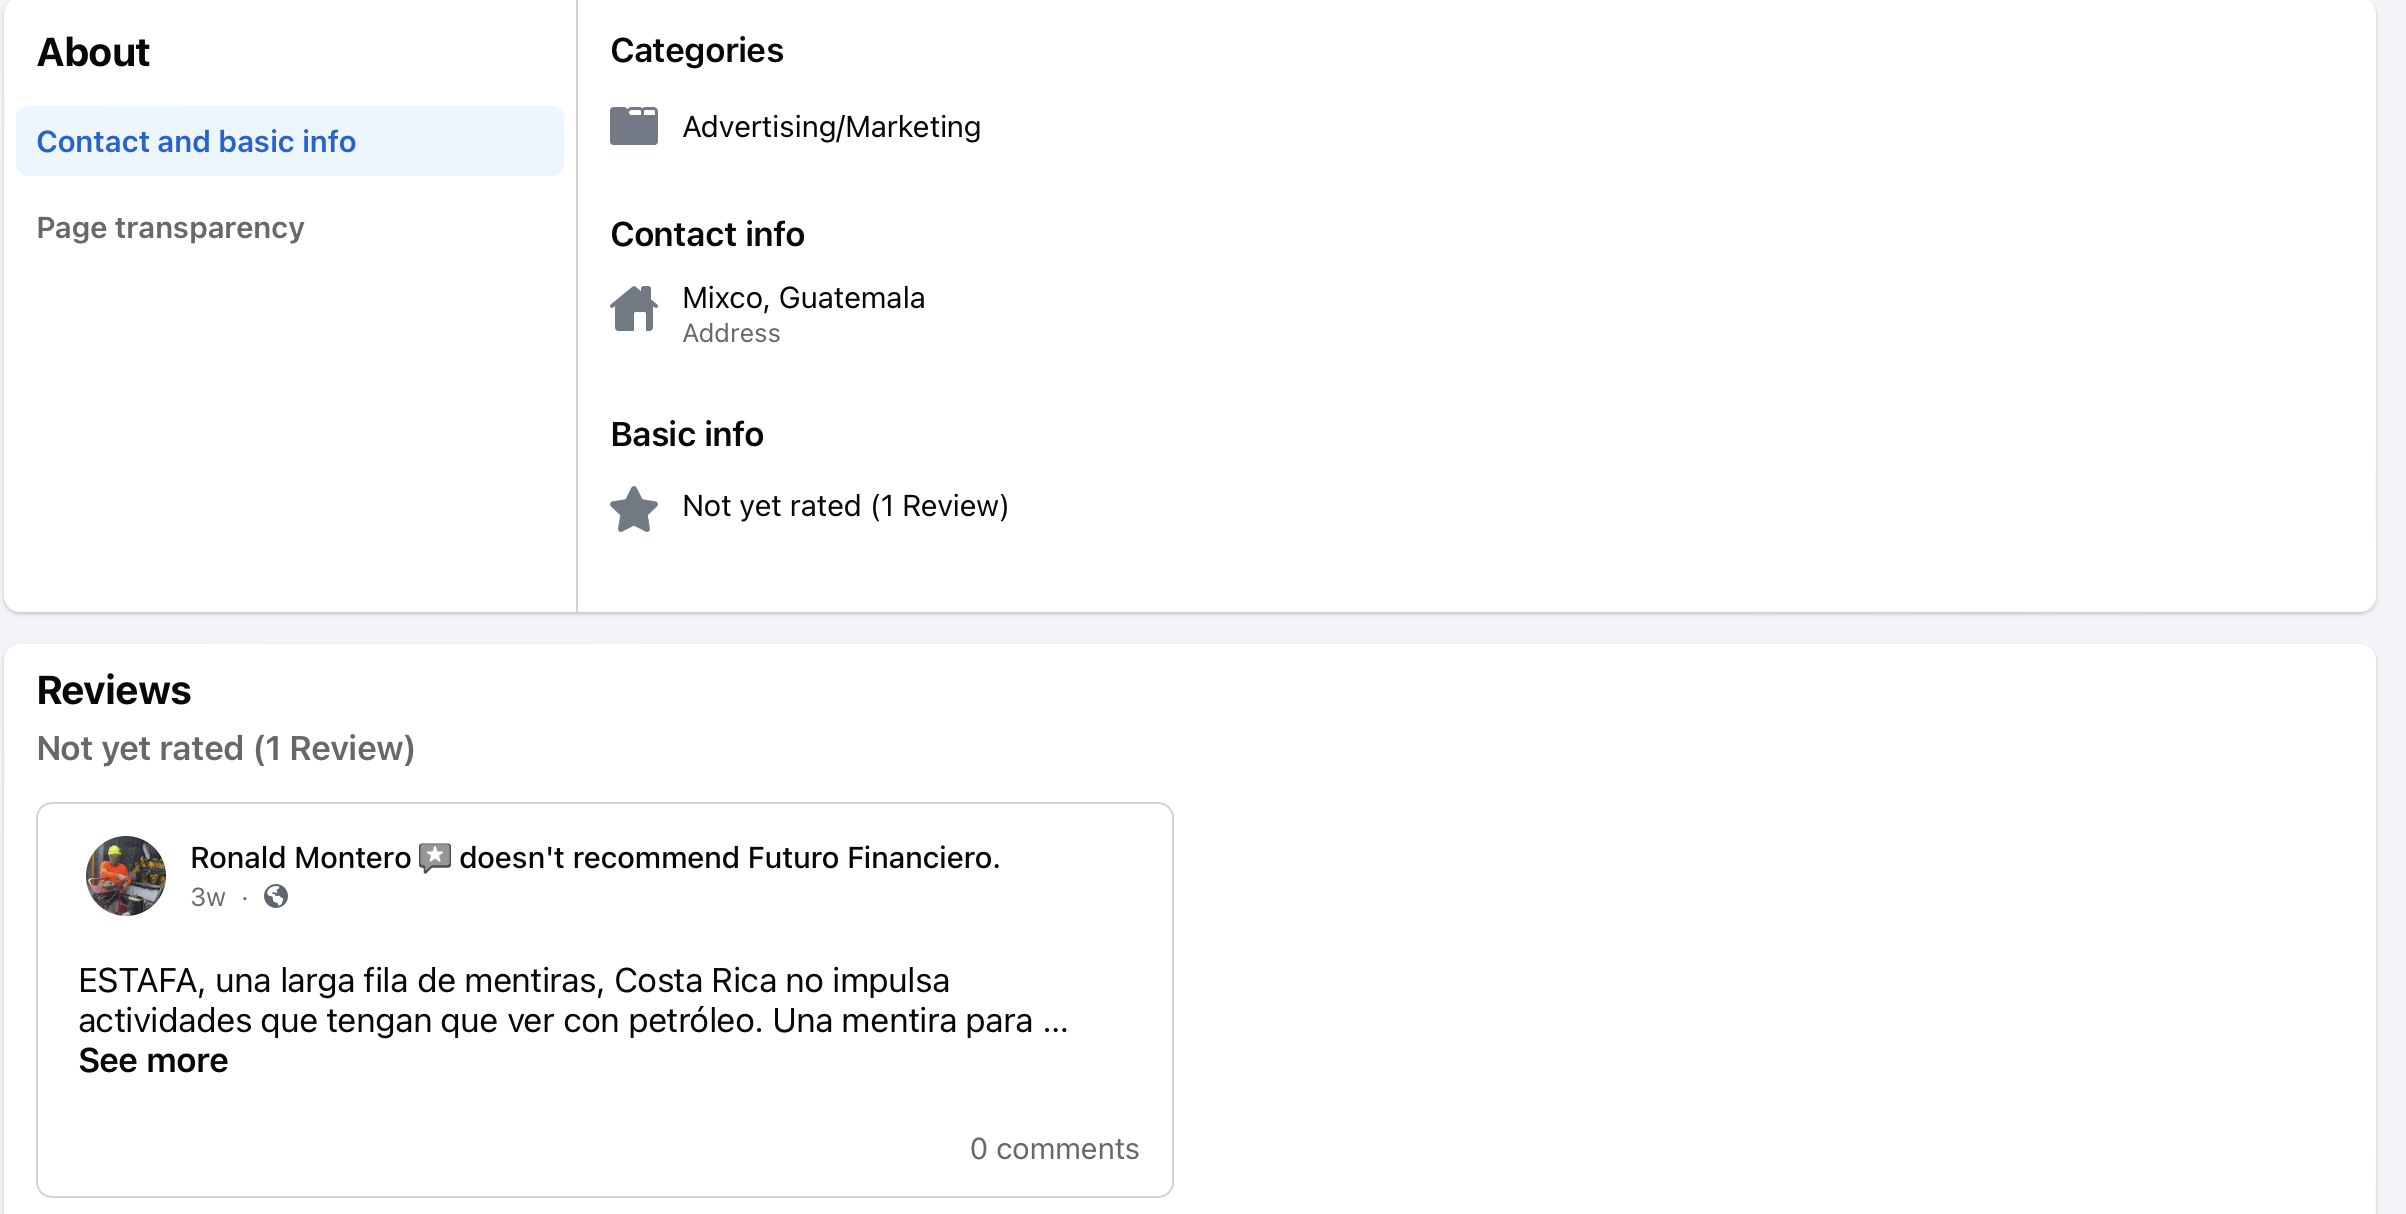Click Mixco, Guatemala address text
The width and height of the screenshot is (2406, 1214).
[x=803, y=298]
